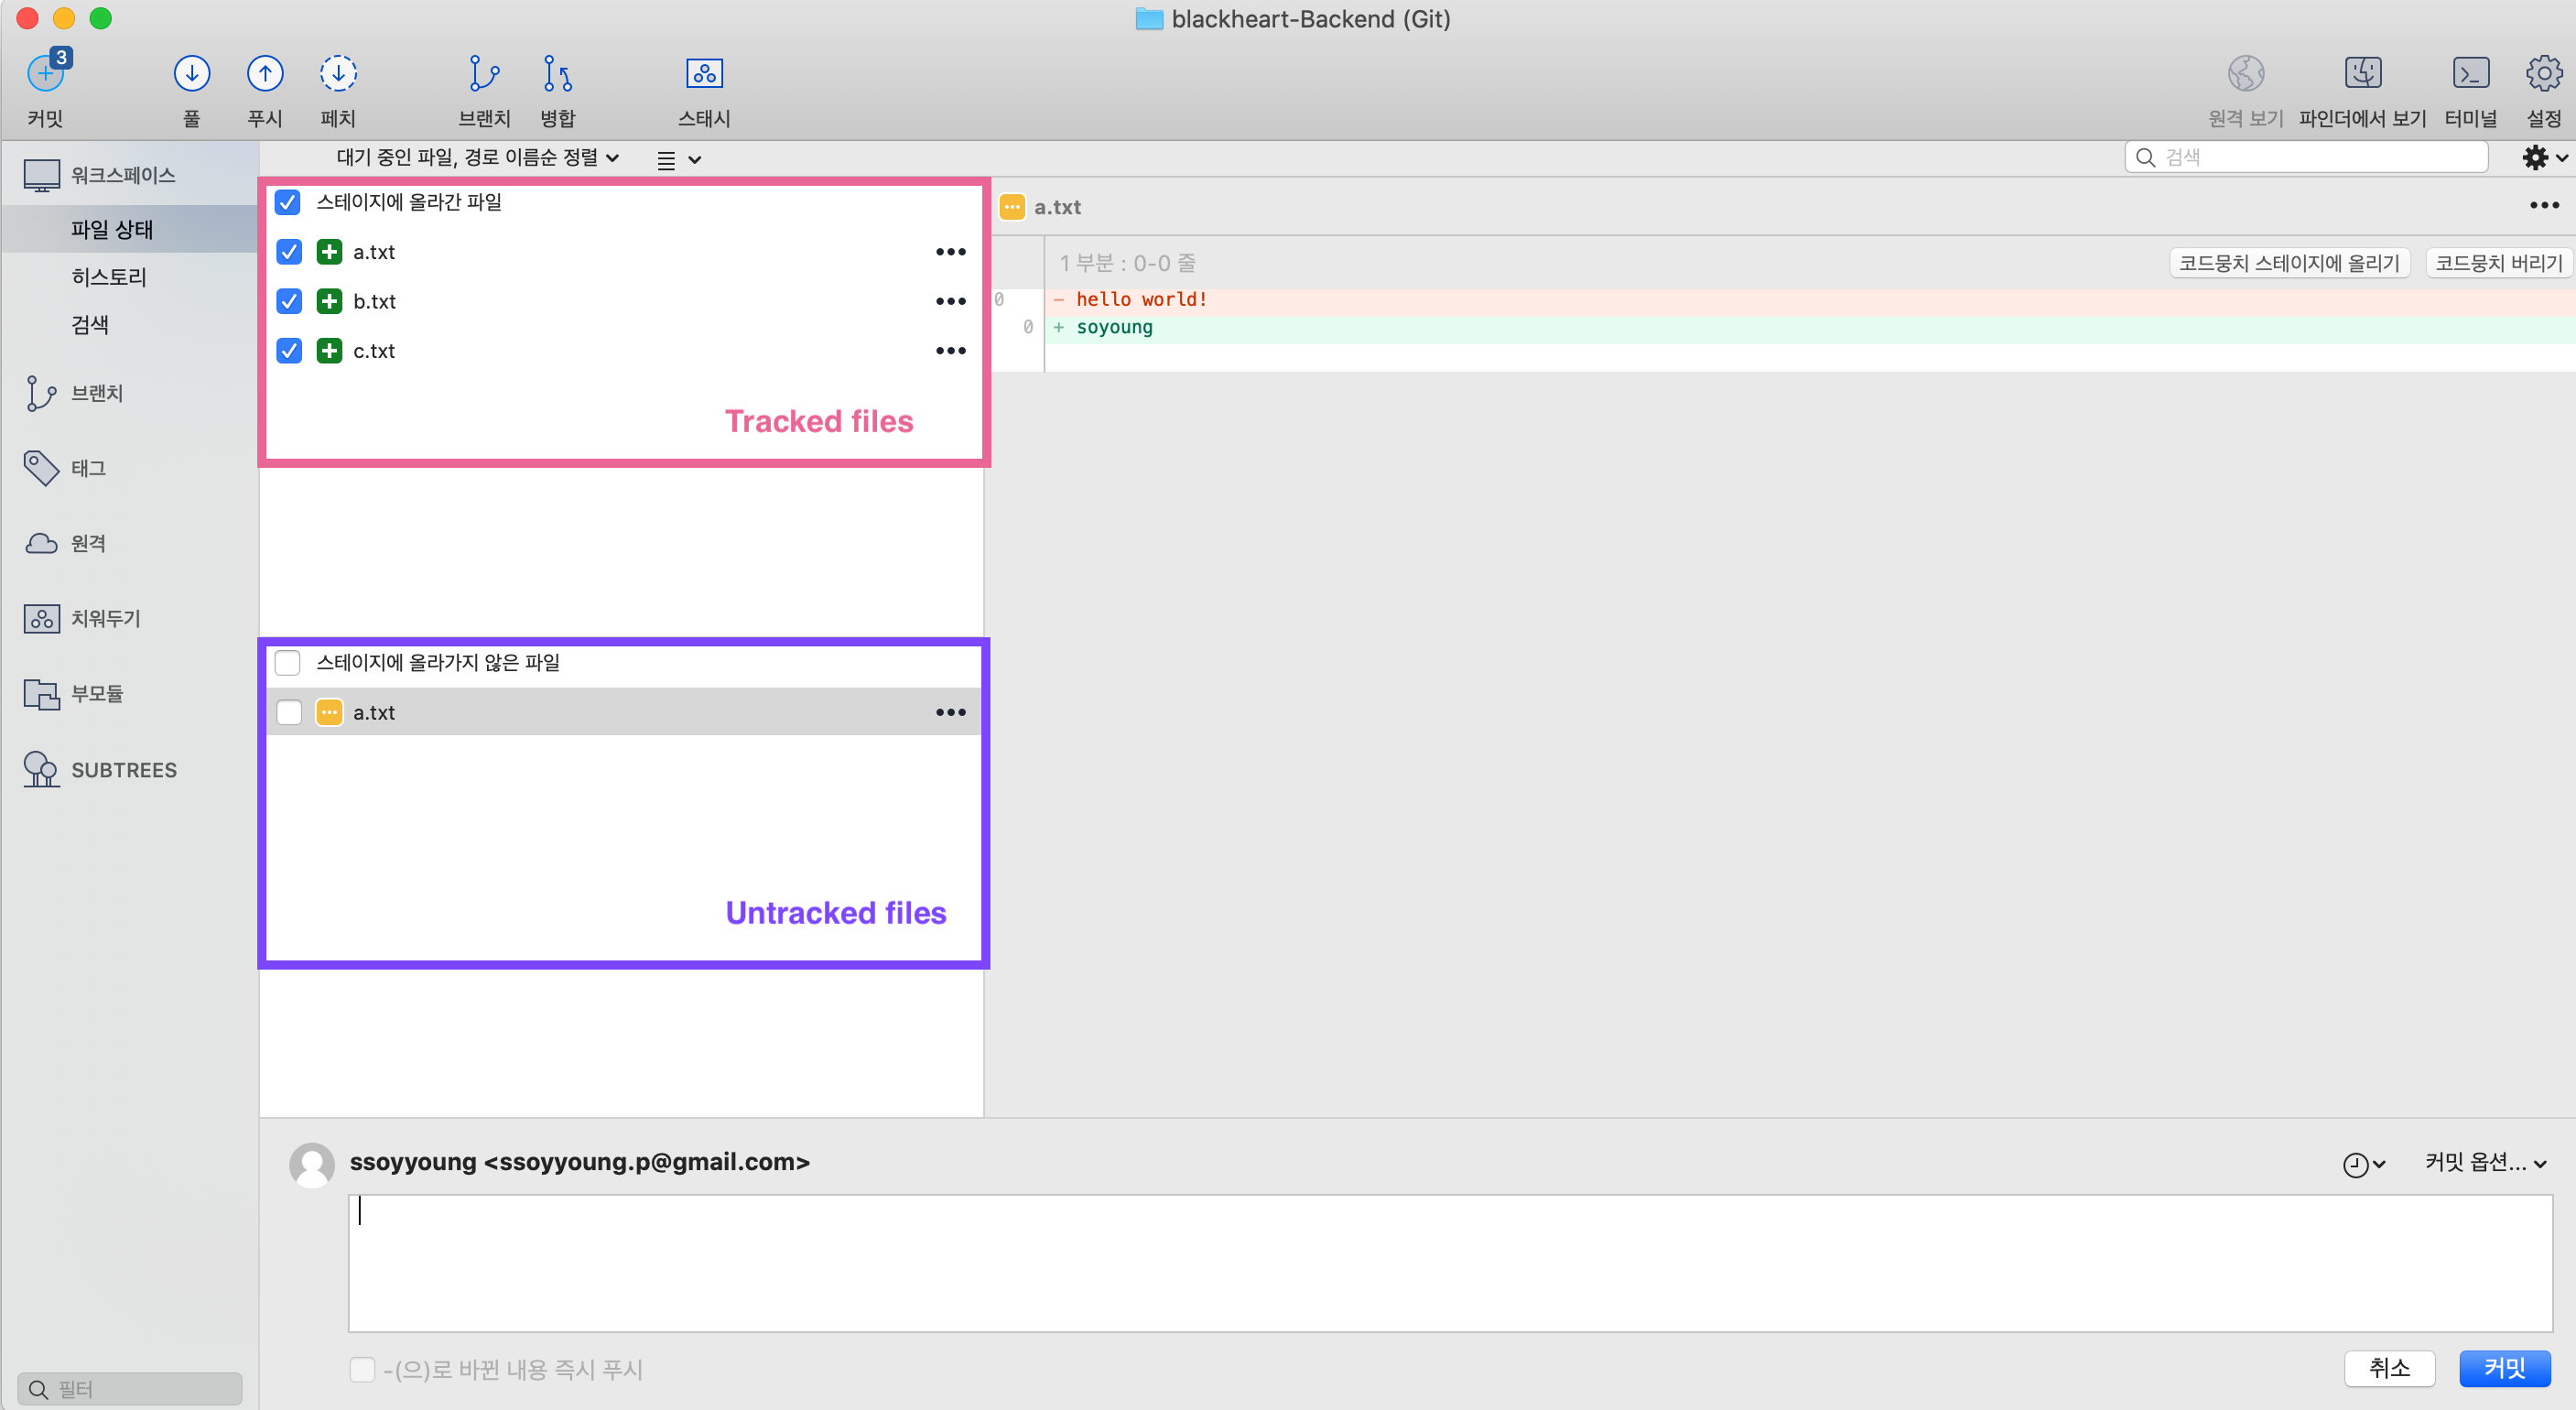The width and height of the screenshot is (2576, 1410).
Task: Click the Stage hunk (코드뭉치 스테이지에 올리기) button
Action: (2289, 263)
